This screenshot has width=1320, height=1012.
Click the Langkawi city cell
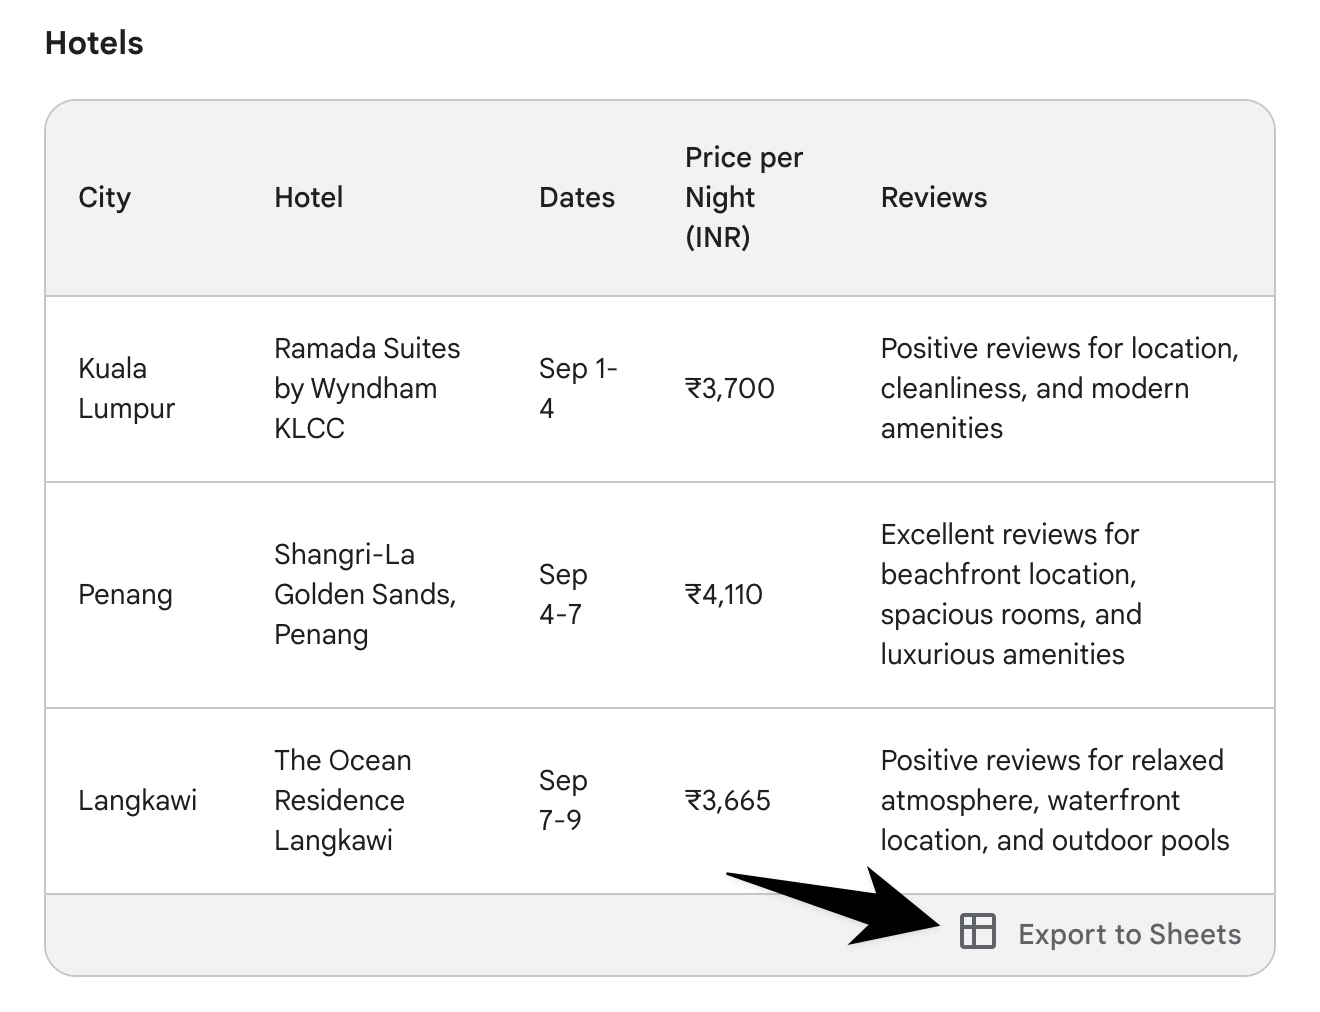click(x=137, y=801)
